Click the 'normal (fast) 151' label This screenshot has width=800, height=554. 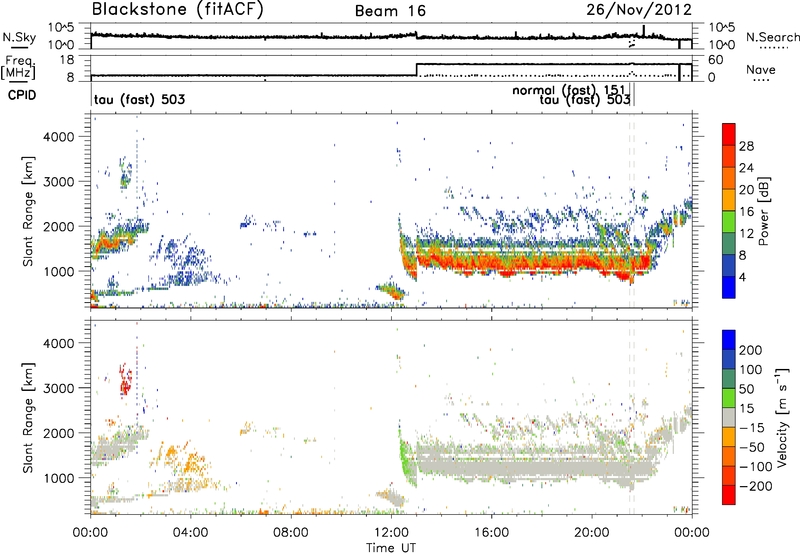(568, 90)
